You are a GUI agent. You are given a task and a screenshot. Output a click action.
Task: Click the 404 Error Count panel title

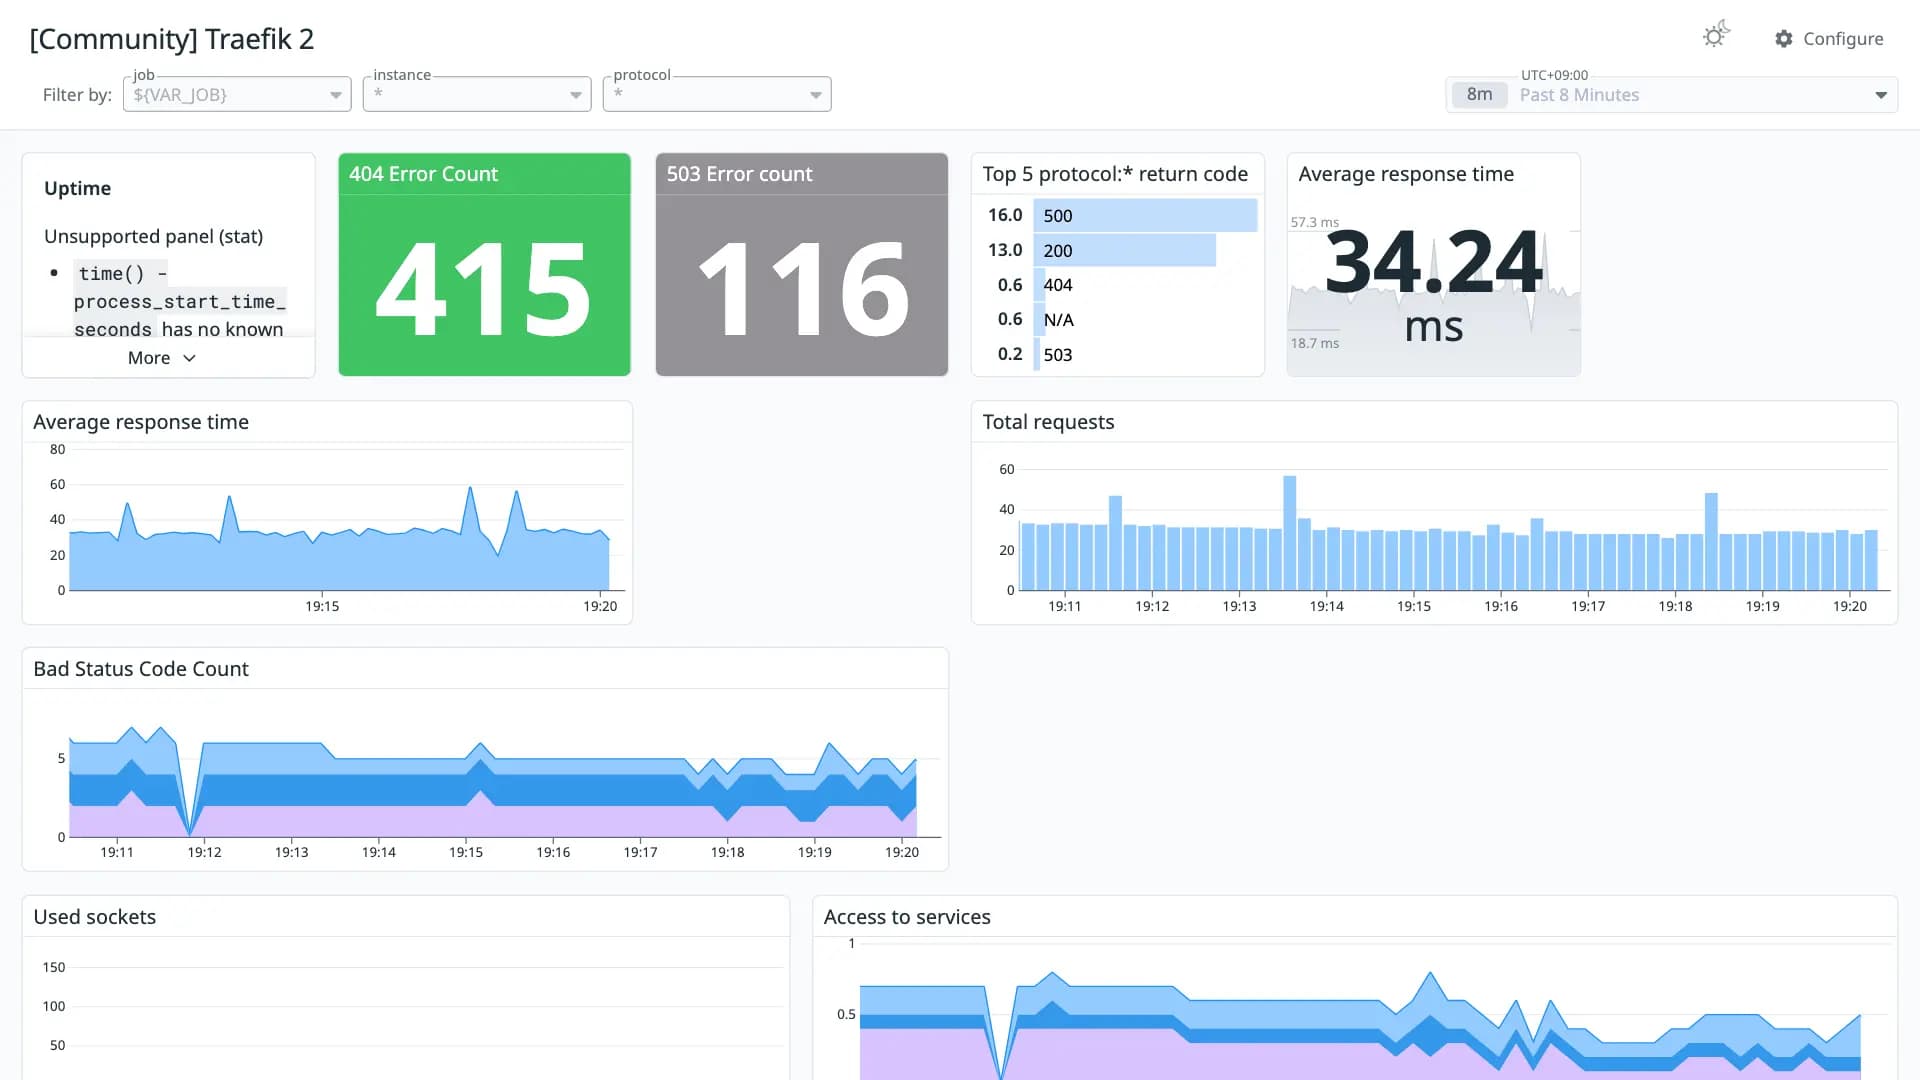423,174
